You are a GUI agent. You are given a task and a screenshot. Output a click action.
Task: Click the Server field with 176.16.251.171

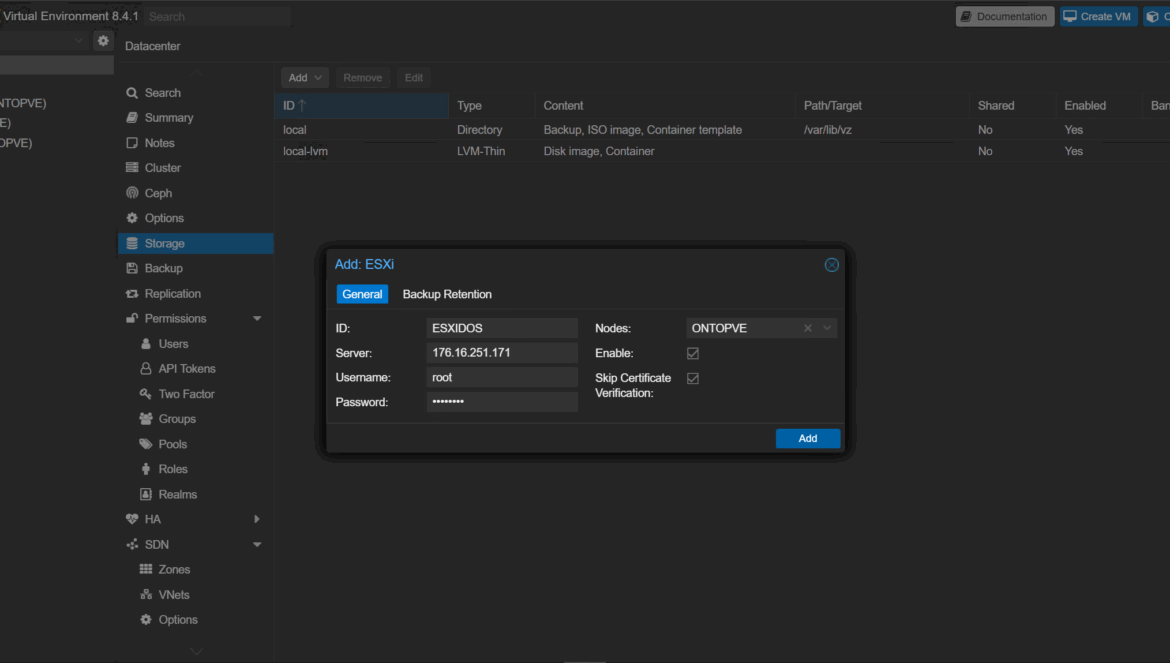502,353
